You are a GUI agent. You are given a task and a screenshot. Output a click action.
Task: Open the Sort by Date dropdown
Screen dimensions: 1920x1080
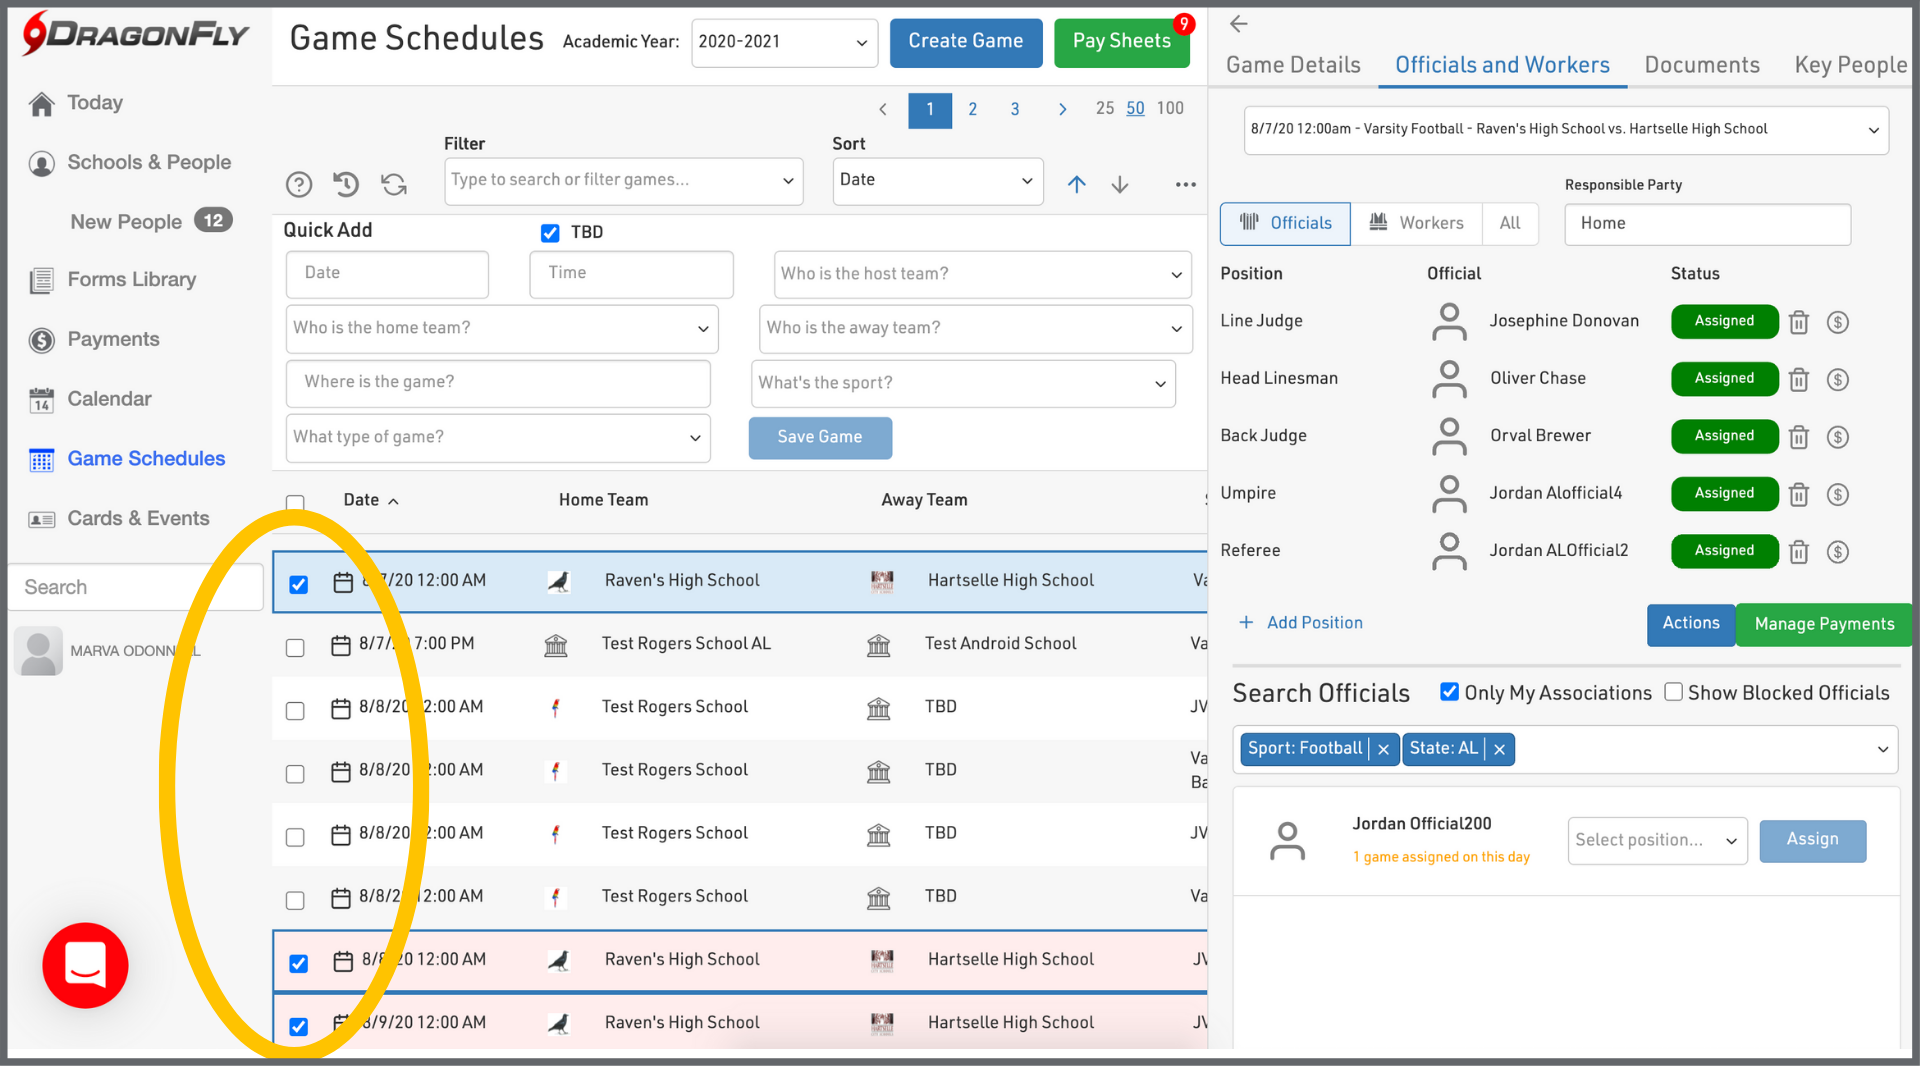tap(937, 181)
